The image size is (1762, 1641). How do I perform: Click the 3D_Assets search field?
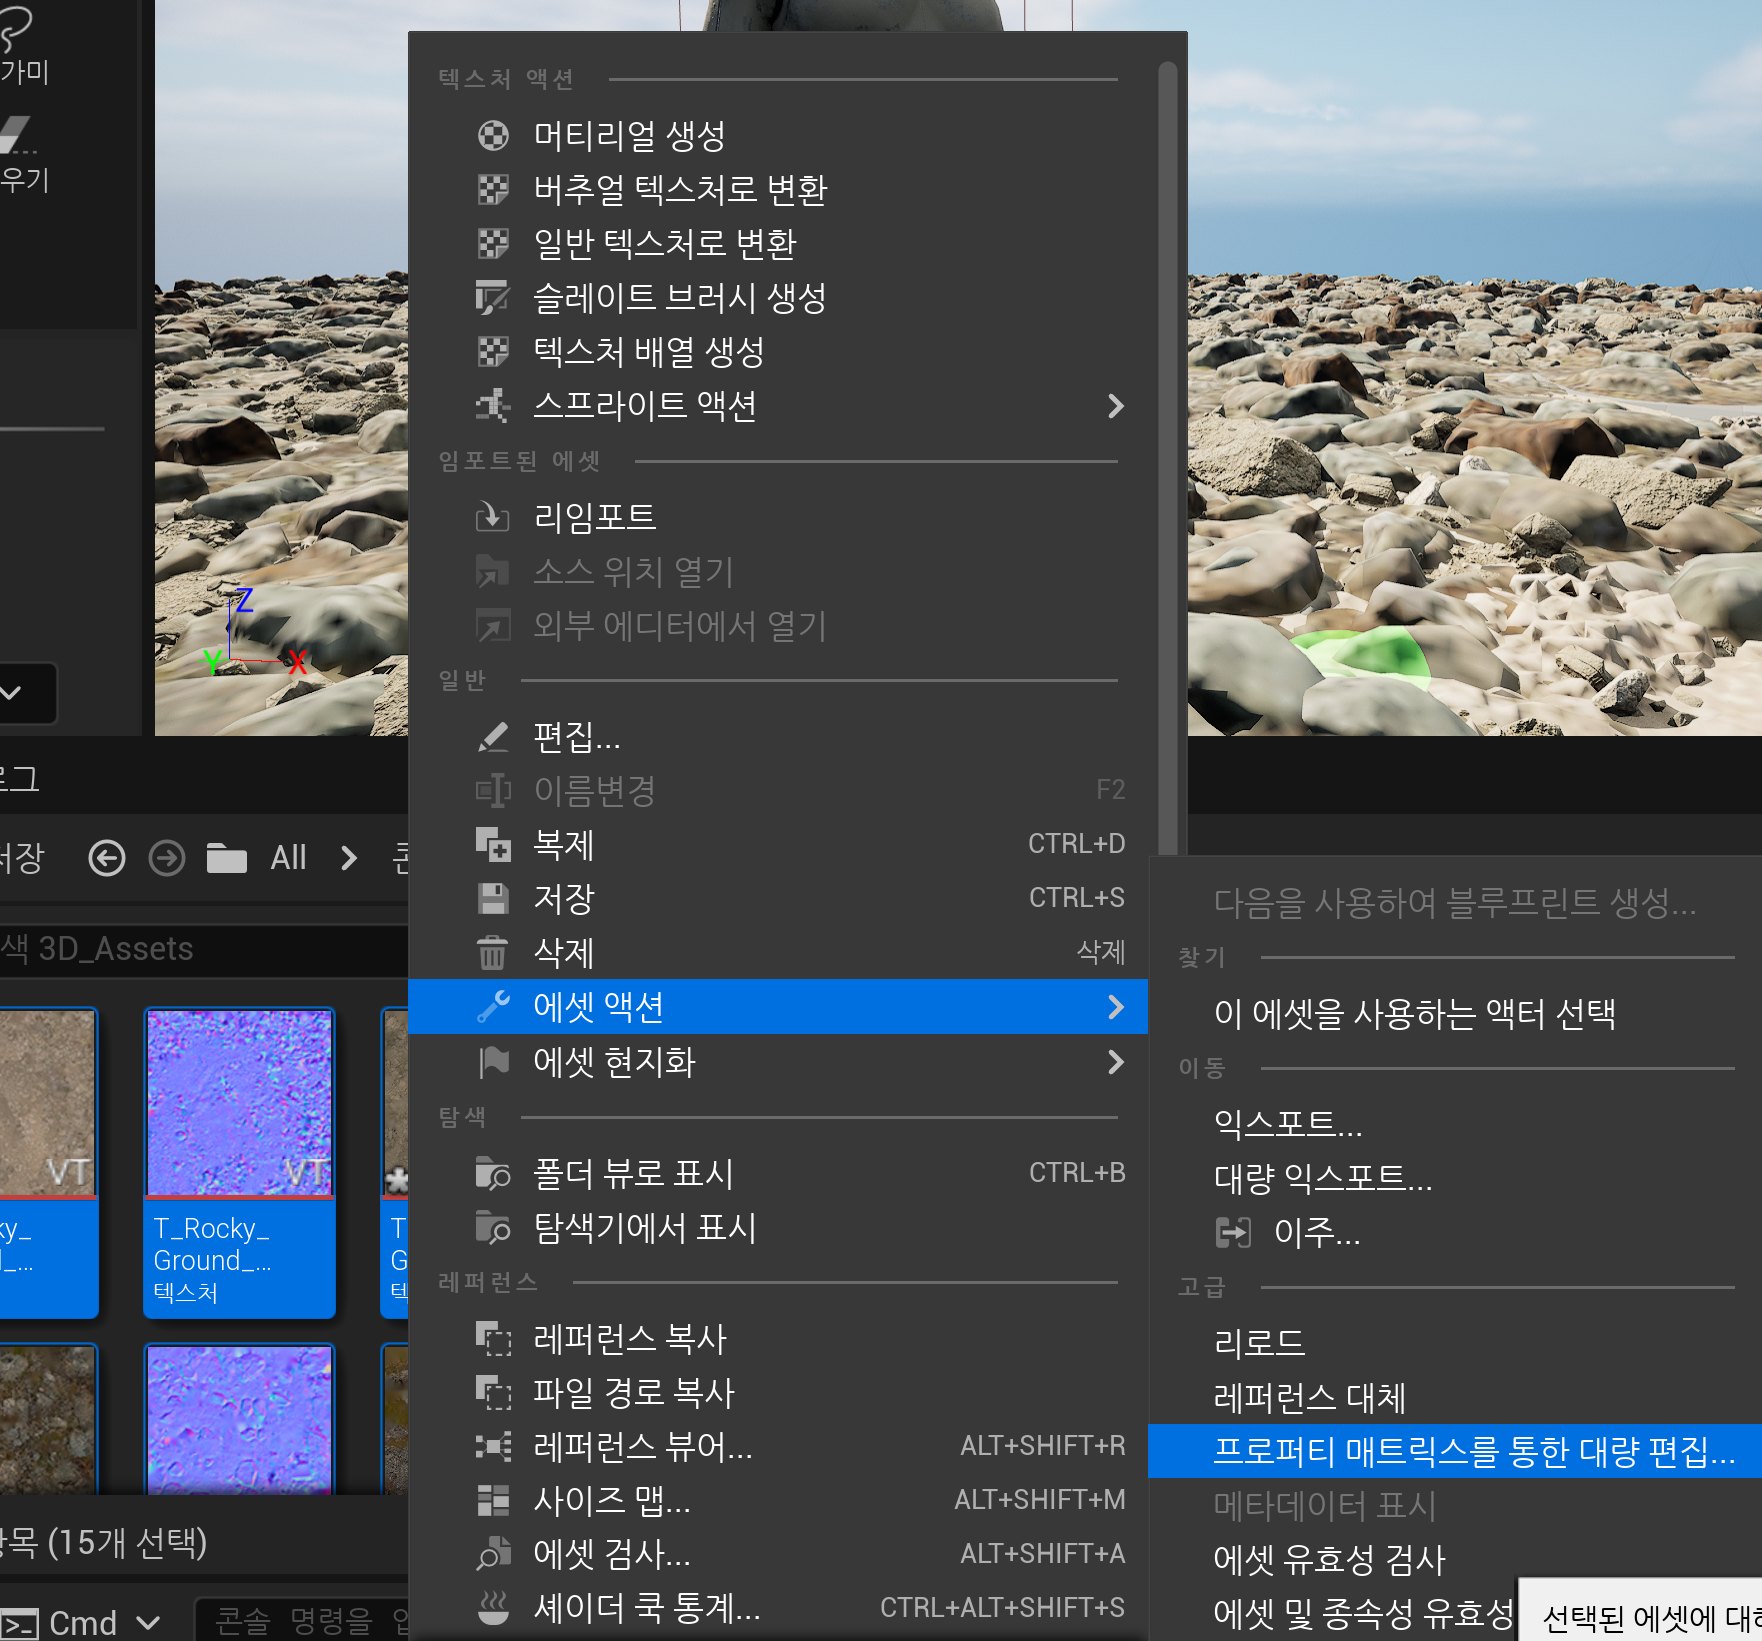pyautogui.click(x=204, y=949)
